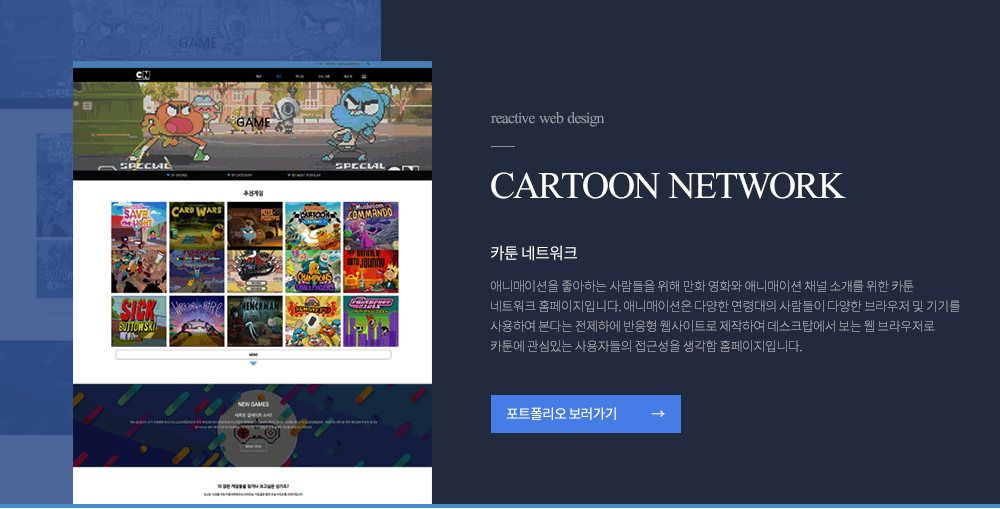Open the Mushroom Commando game thumbnail
The height and width of the screenshot is (509, 1000).
pos(371,225)
